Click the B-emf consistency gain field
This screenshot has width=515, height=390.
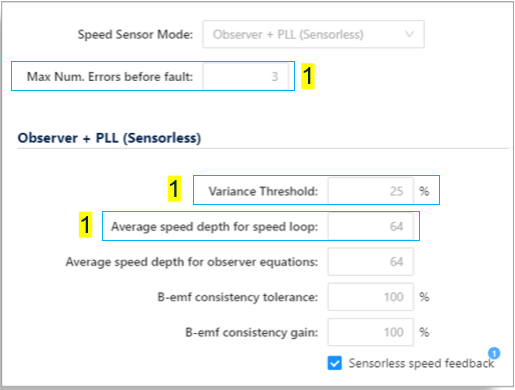[371, 332]
